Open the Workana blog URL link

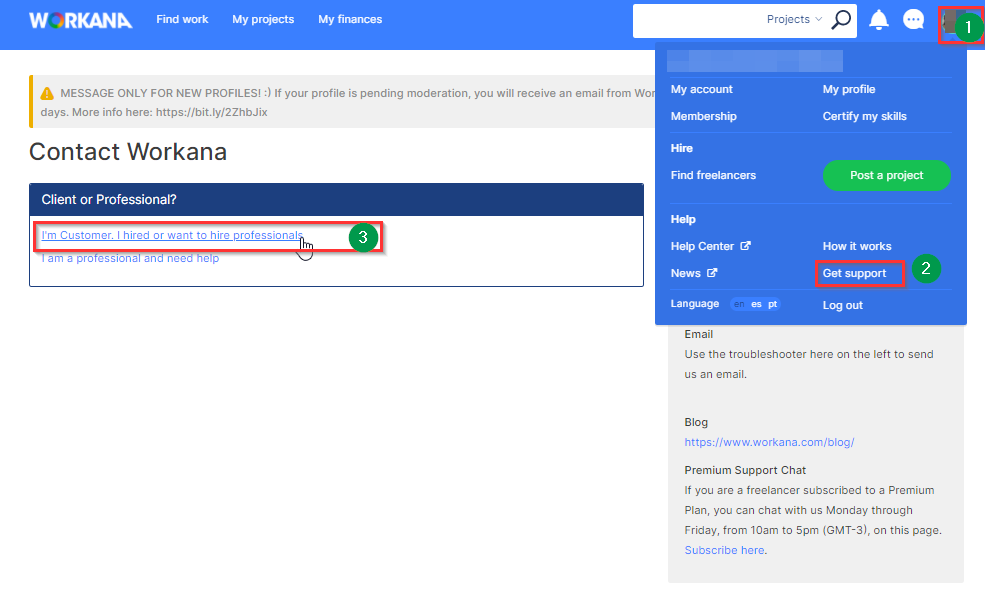tap(769, 442)
